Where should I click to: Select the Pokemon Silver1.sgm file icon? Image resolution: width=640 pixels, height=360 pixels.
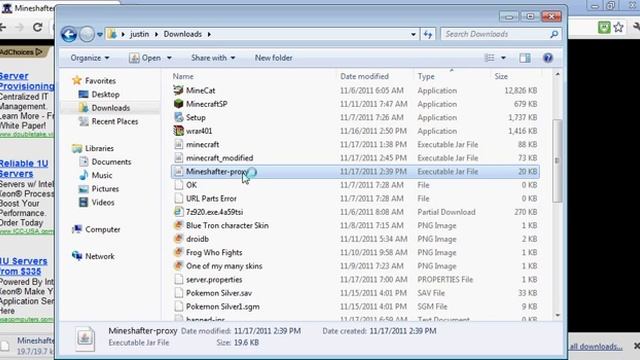pyautogui.click(x=178, y=306)
